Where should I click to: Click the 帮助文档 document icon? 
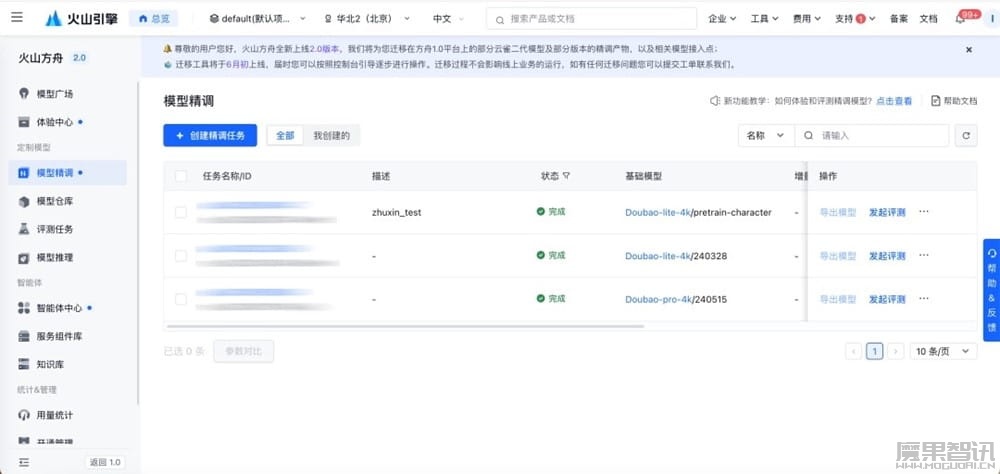pyautogui.click(x=936, y=101)
